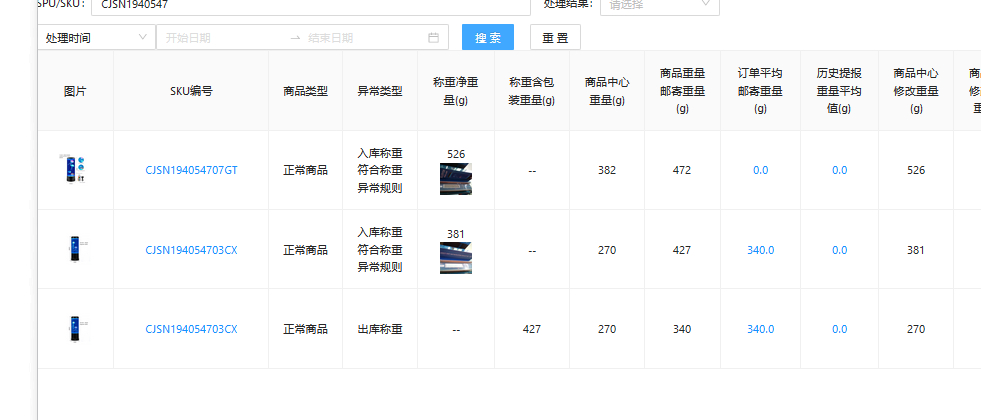Click the 商品中心修改重量(g) column header
This screenshot has width=981, height=420.
coord(916,91)
